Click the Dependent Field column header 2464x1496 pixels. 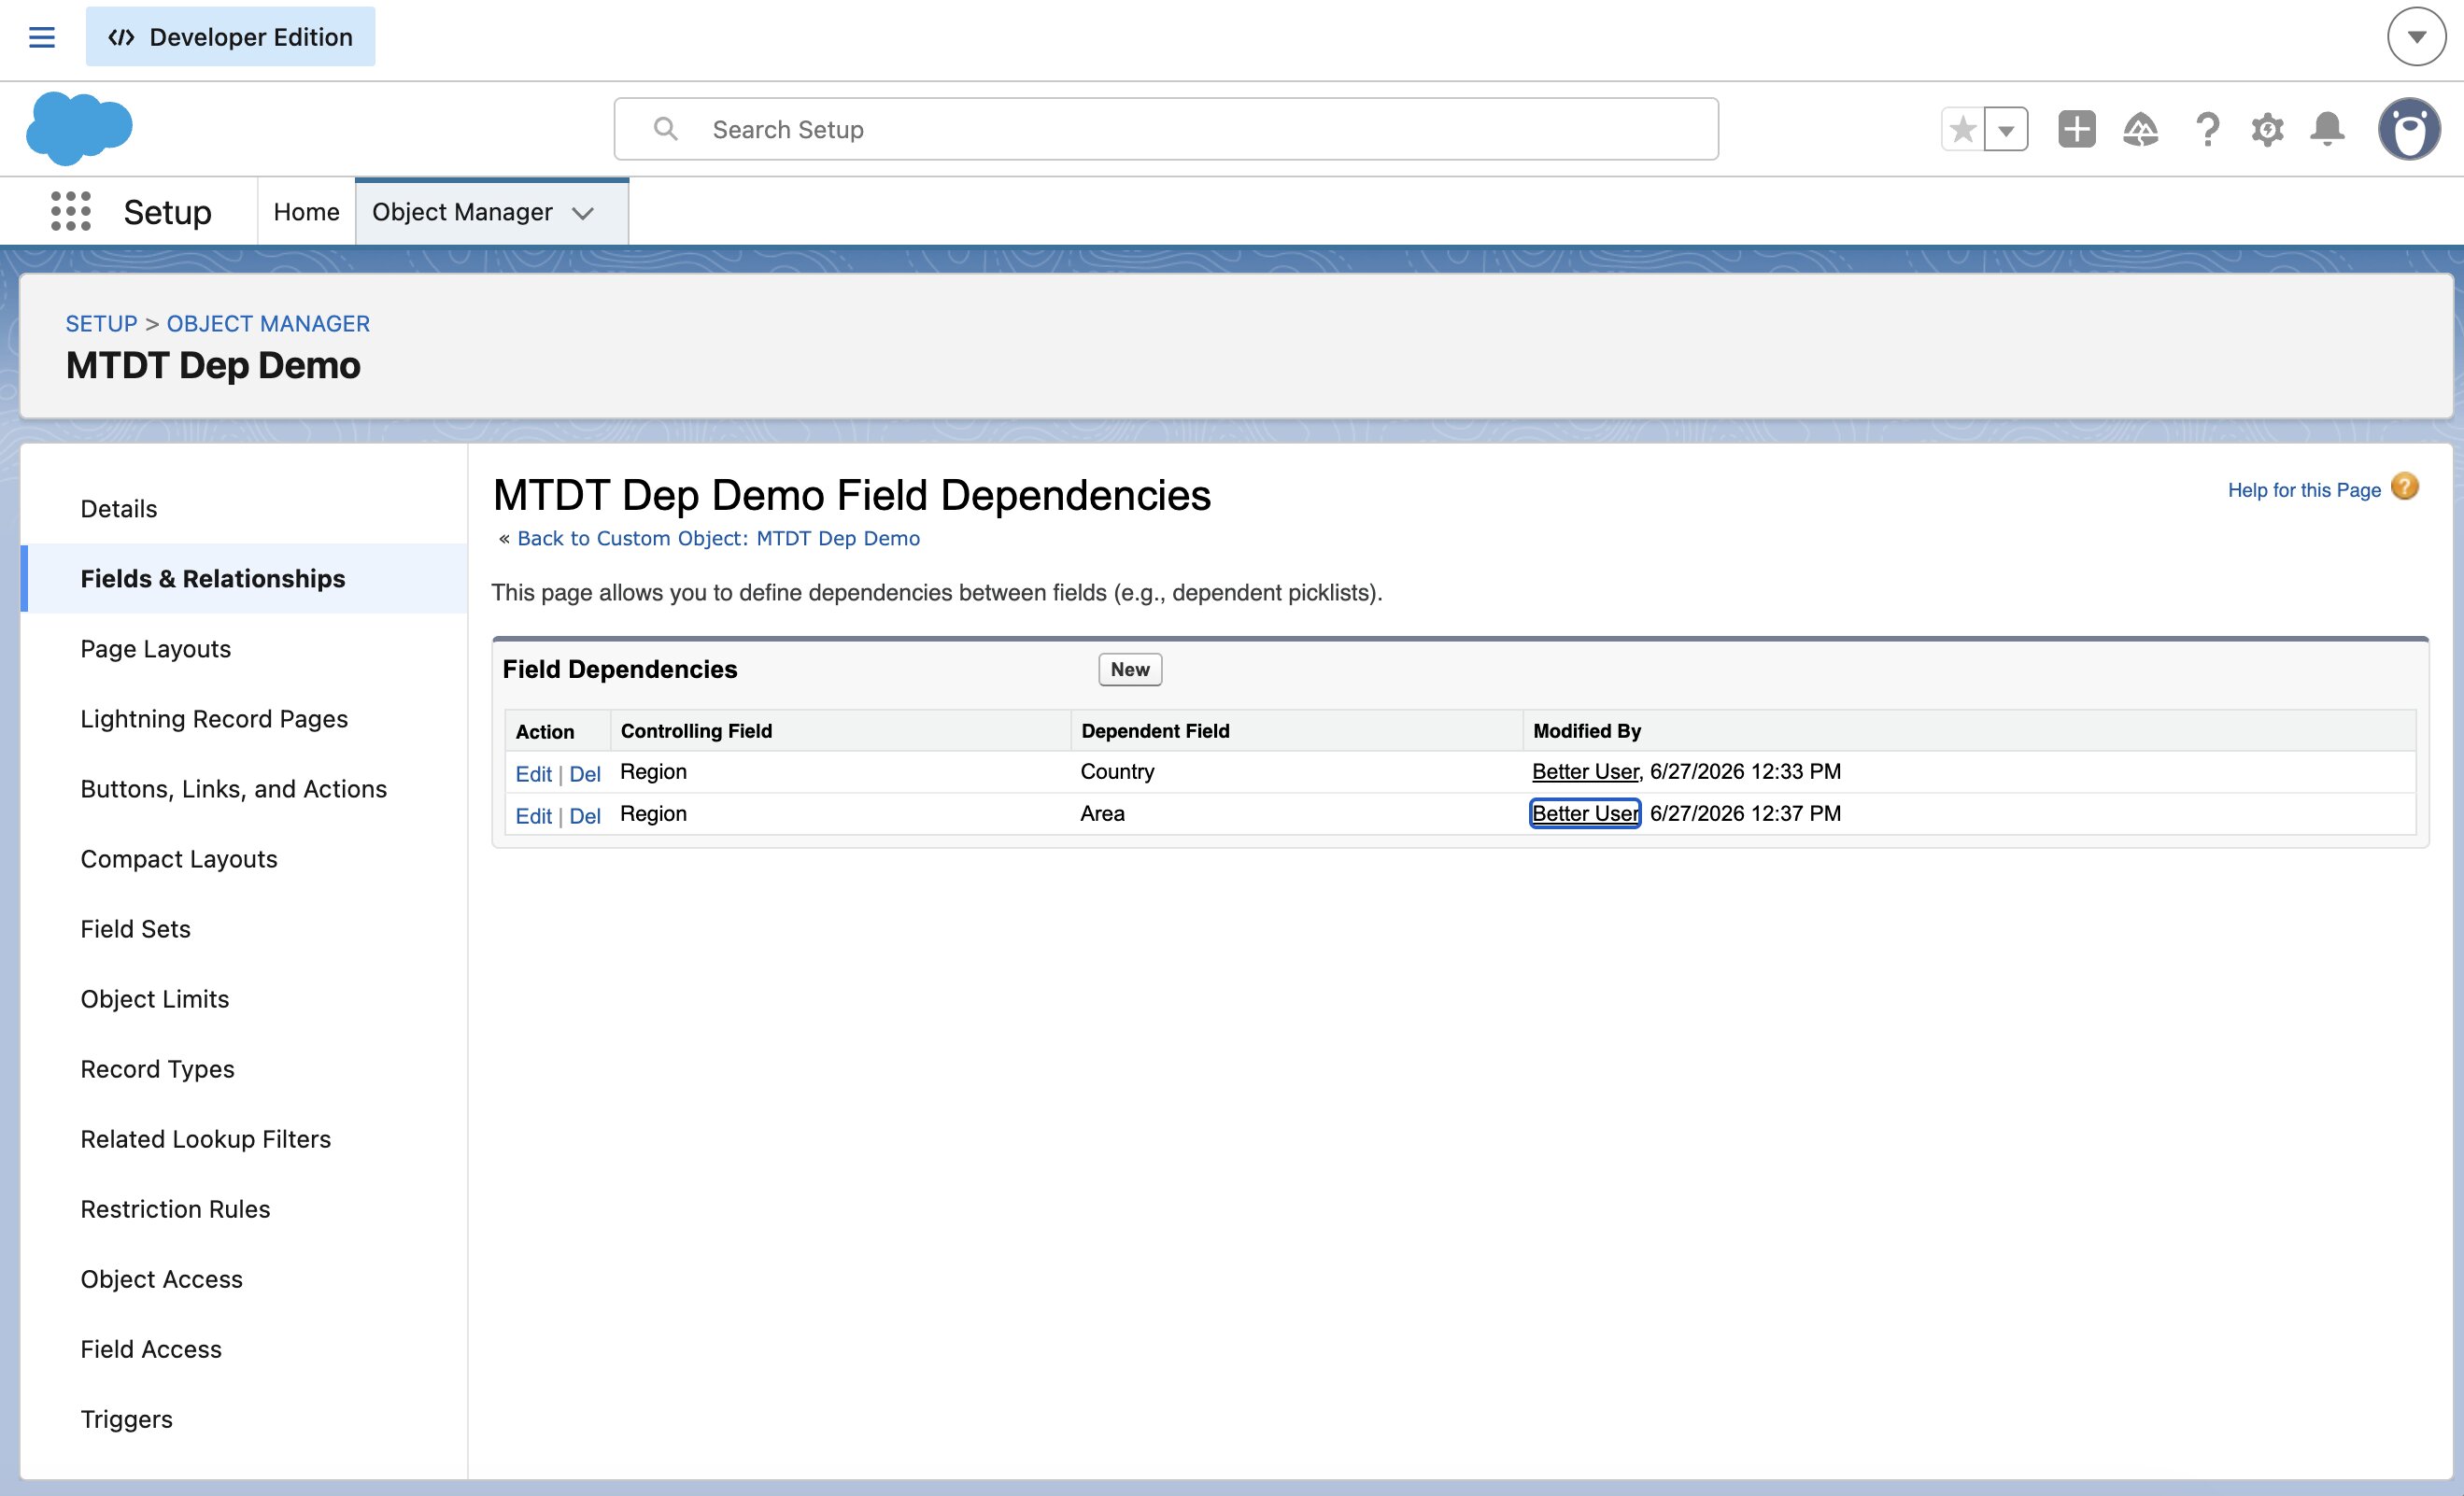[x=1155, y=731]
